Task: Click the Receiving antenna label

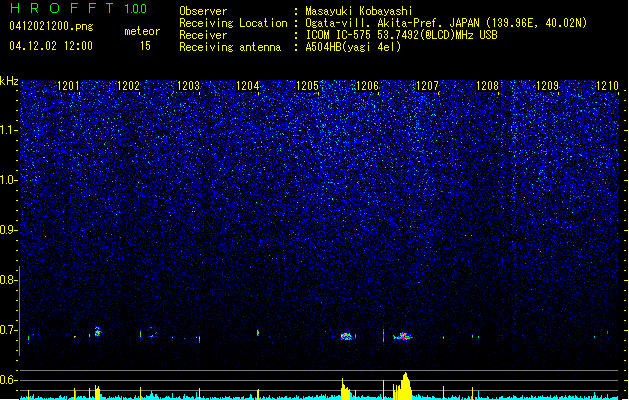Action: [230, 47]
